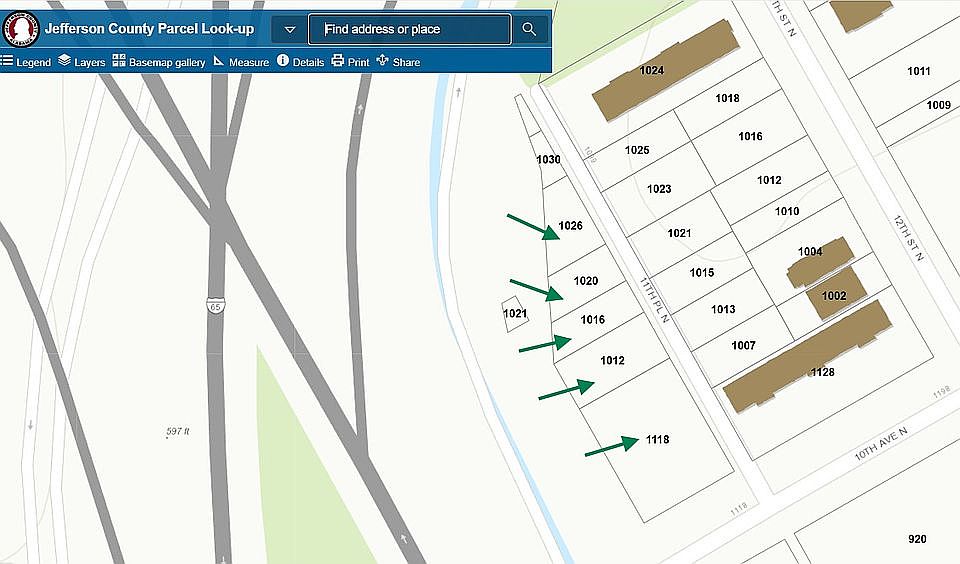The height and width of the screenshot is (564, 960).
Task: Select parcel 1021 east of 11th Pl N
Action: point(679,233)
